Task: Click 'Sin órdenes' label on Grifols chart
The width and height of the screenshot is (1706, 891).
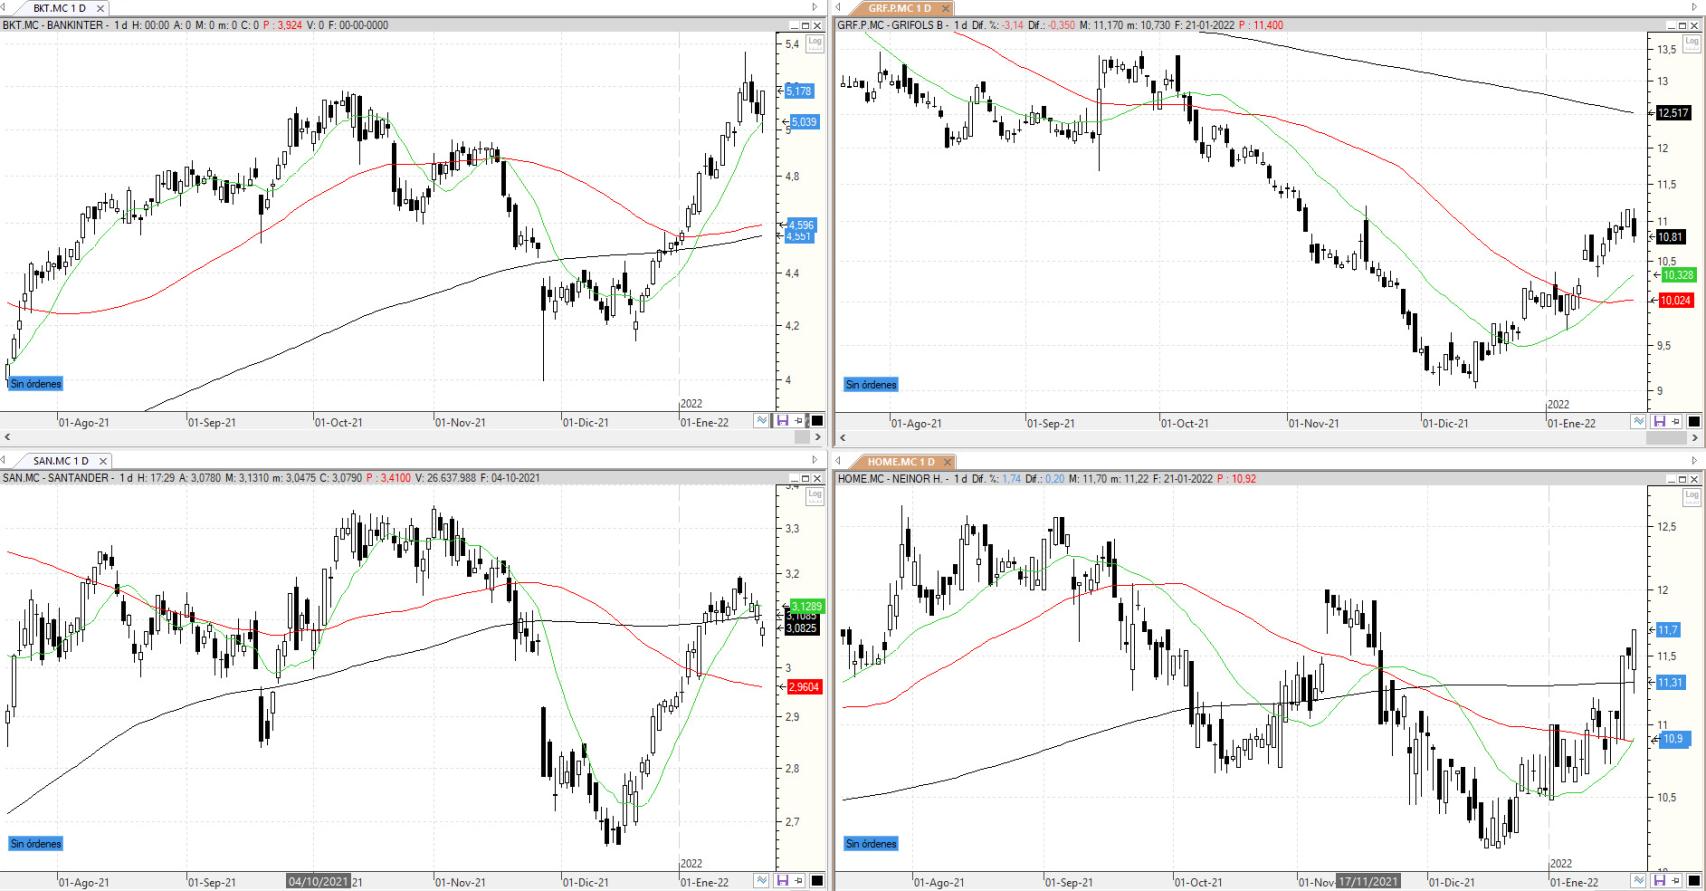Action: tap(870, 384)
